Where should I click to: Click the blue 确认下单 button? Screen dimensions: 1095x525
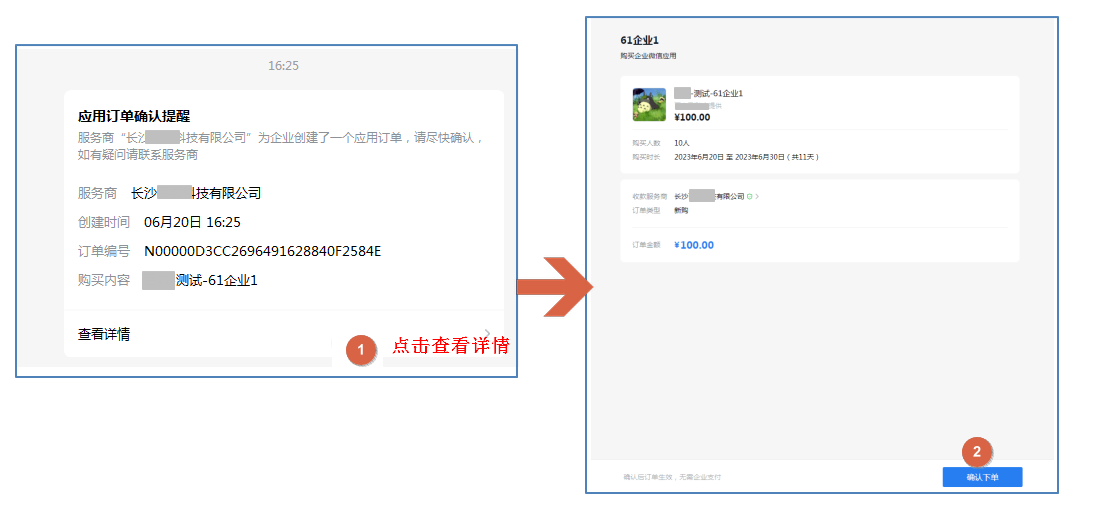click(x=981, y=478)
